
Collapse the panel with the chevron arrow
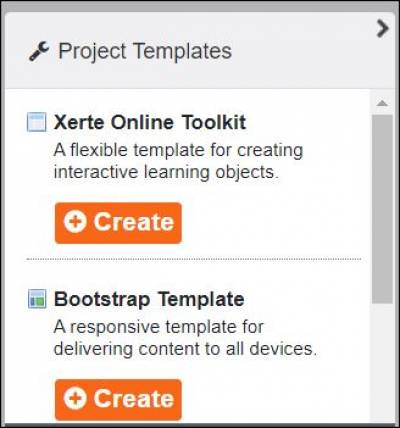point(382,29)
